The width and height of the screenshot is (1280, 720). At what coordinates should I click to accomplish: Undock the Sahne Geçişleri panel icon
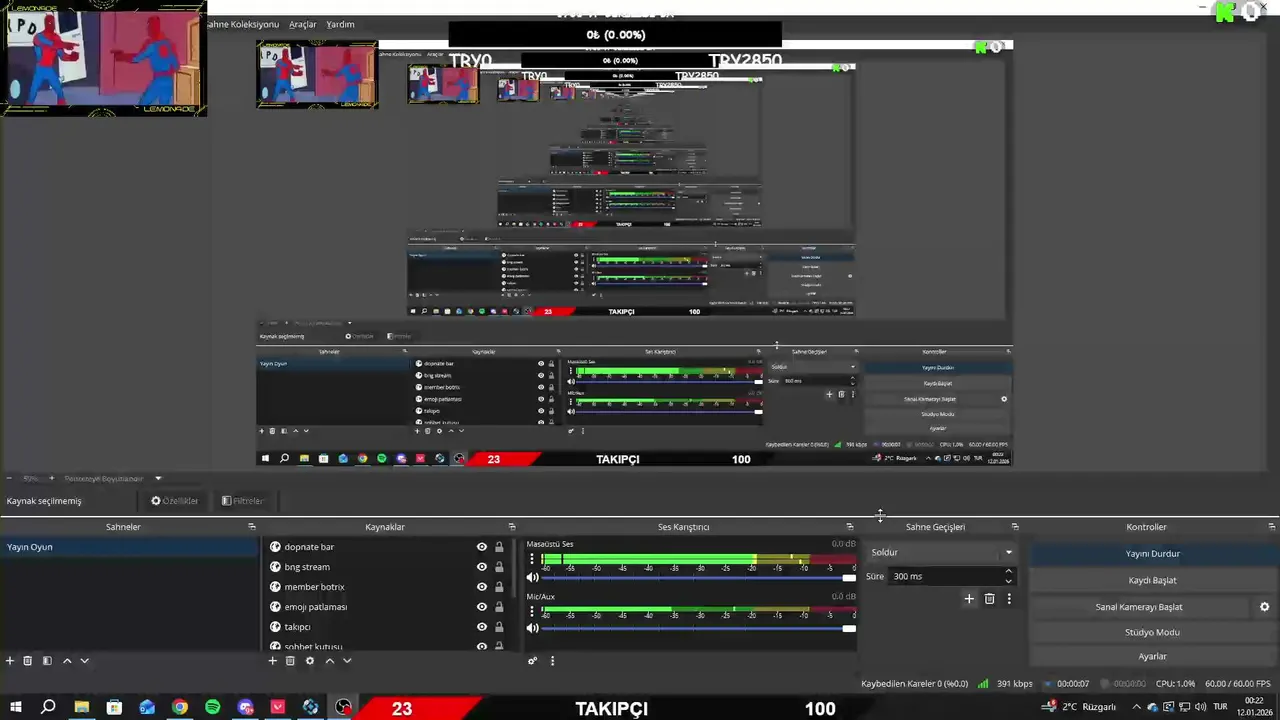point(1015,527)
